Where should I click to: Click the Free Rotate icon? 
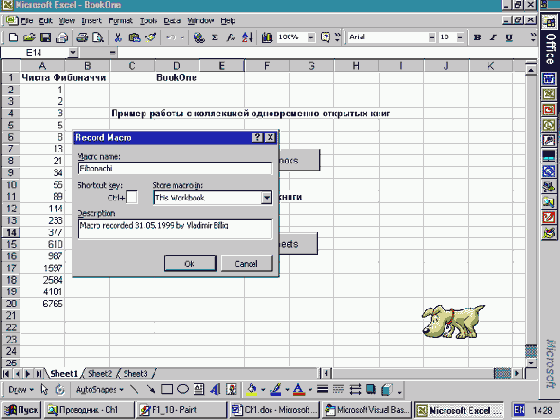click(60, 389)
